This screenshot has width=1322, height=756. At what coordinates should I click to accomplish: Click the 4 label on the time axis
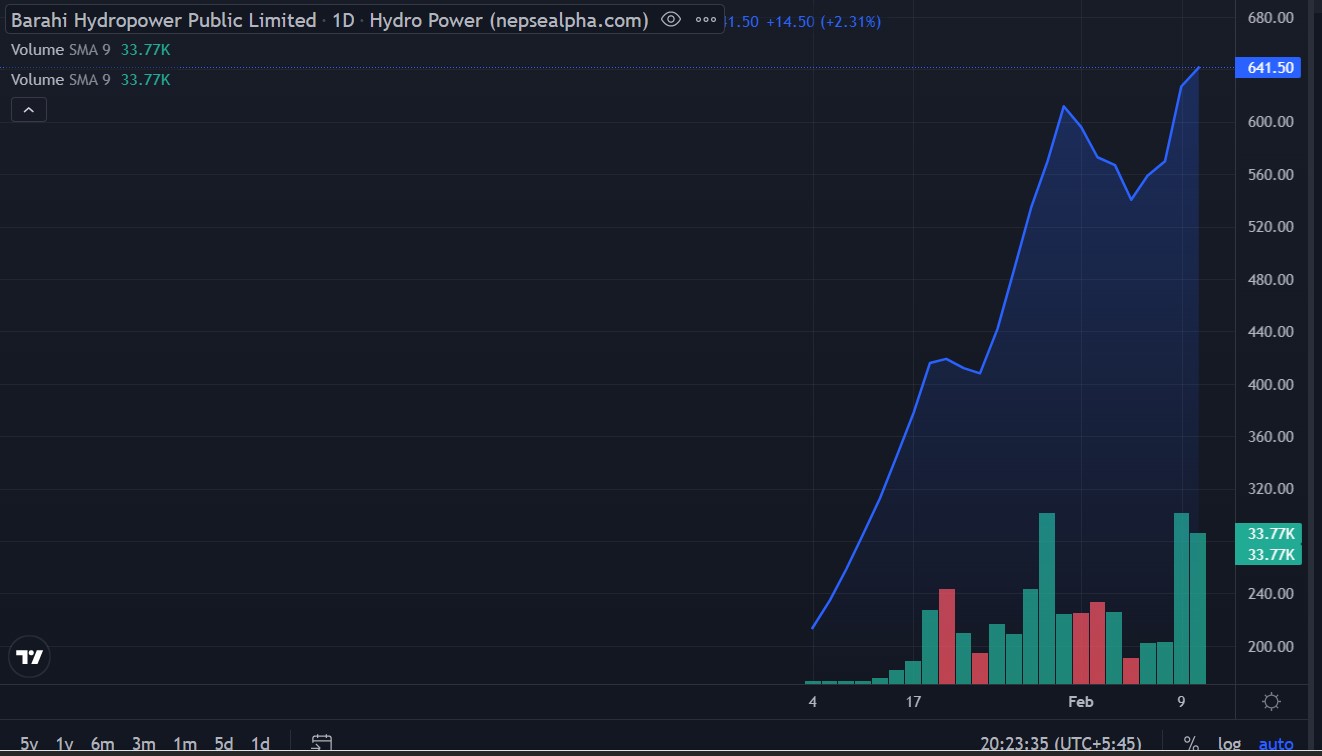pyautogui.click(x=813, y=702)
